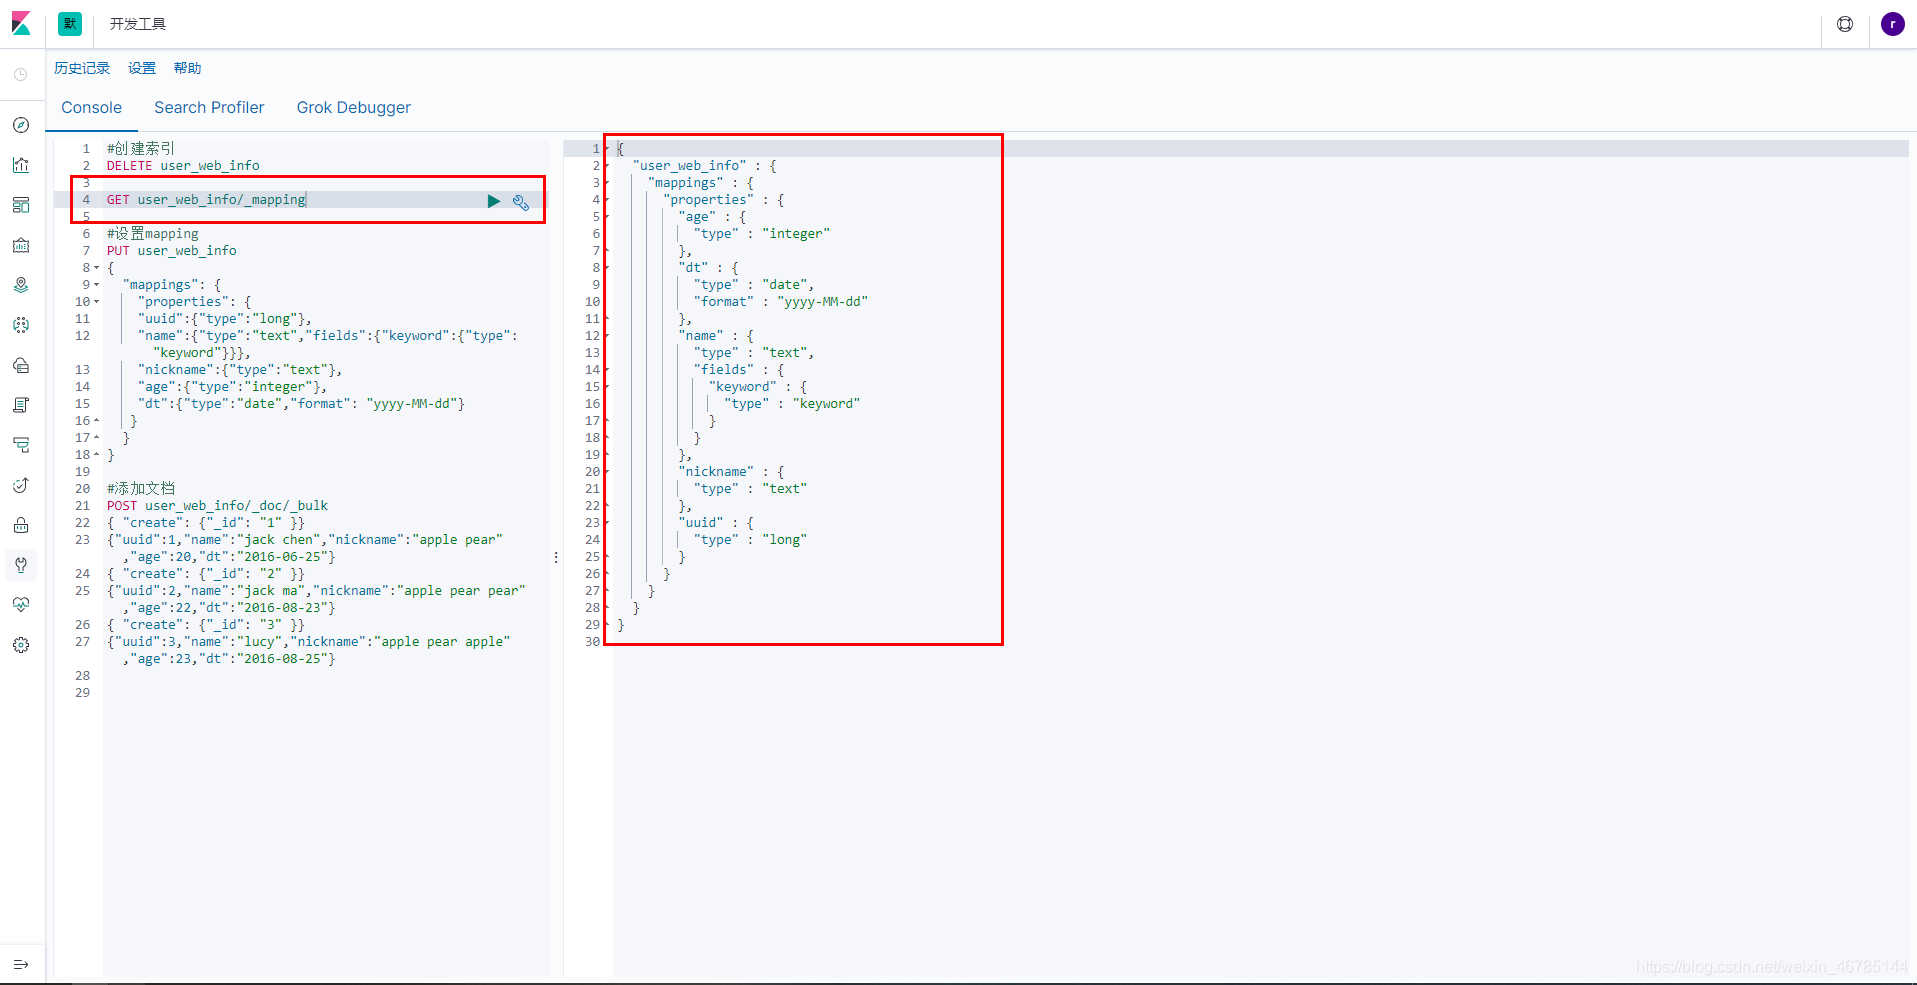
Task: Open the help menu icon in header
Action: pyautogui.click(x=1845, y=24)
